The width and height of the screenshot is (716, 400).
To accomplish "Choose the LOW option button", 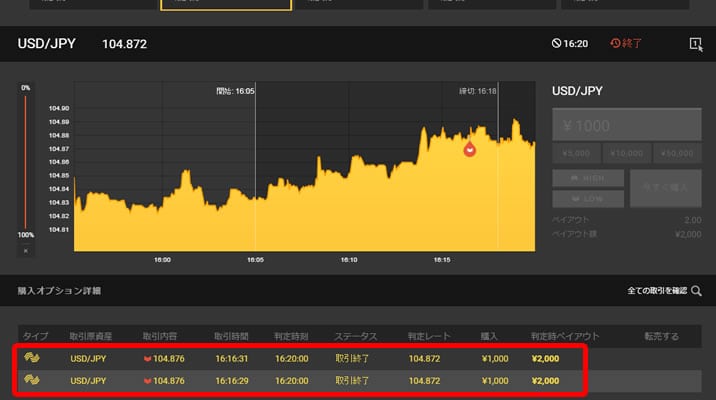I will point(588,199).
